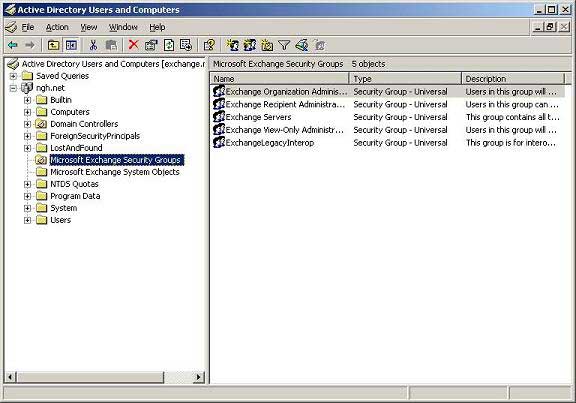Viewport: 576px width, 403px height.
Task: Click the Paste clipboard toolbar icon
Action: 111,45
